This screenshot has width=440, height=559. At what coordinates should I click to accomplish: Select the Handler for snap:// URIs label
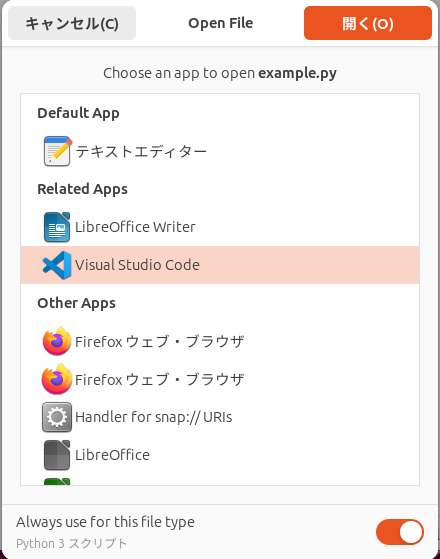point(154,417)
